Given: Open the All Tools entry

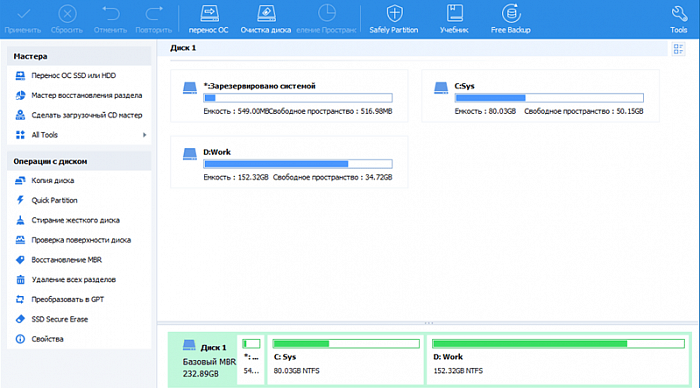Looking at the screenshot, I should (x=44, y=135).
